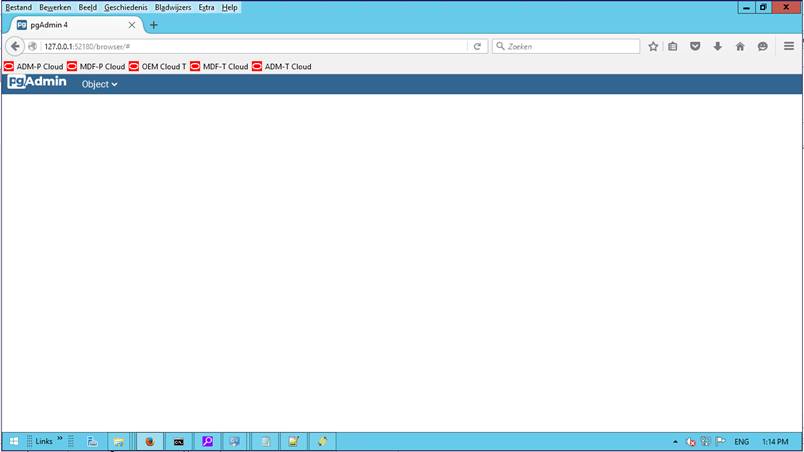Close the pgAdmin 4 tab

pyautogui.click(x=132, y=25)
